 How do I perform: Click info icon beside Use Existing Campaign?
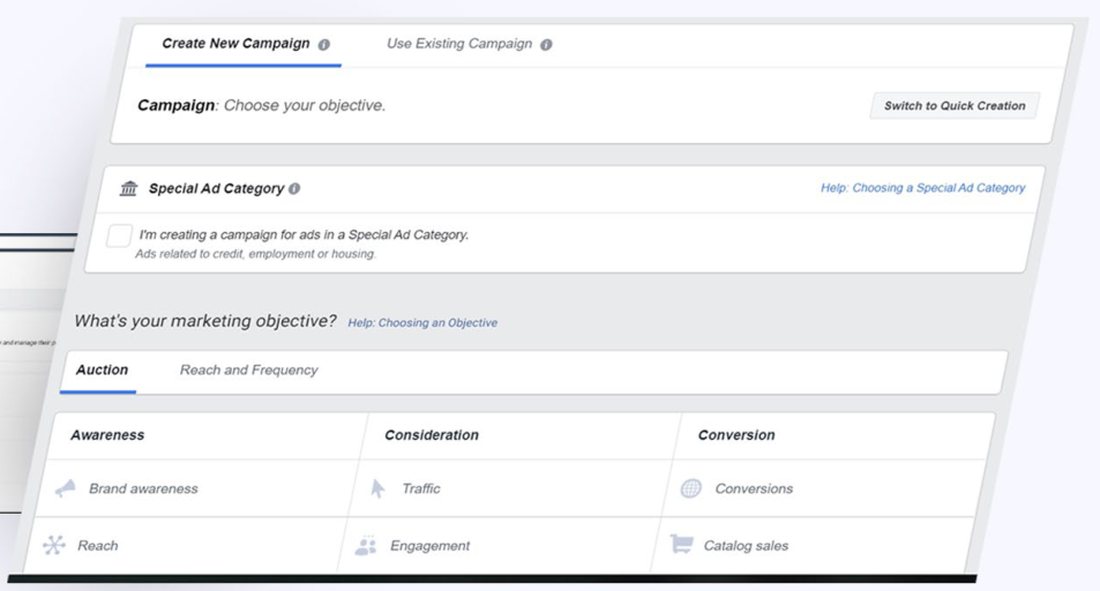click(546, 45)
